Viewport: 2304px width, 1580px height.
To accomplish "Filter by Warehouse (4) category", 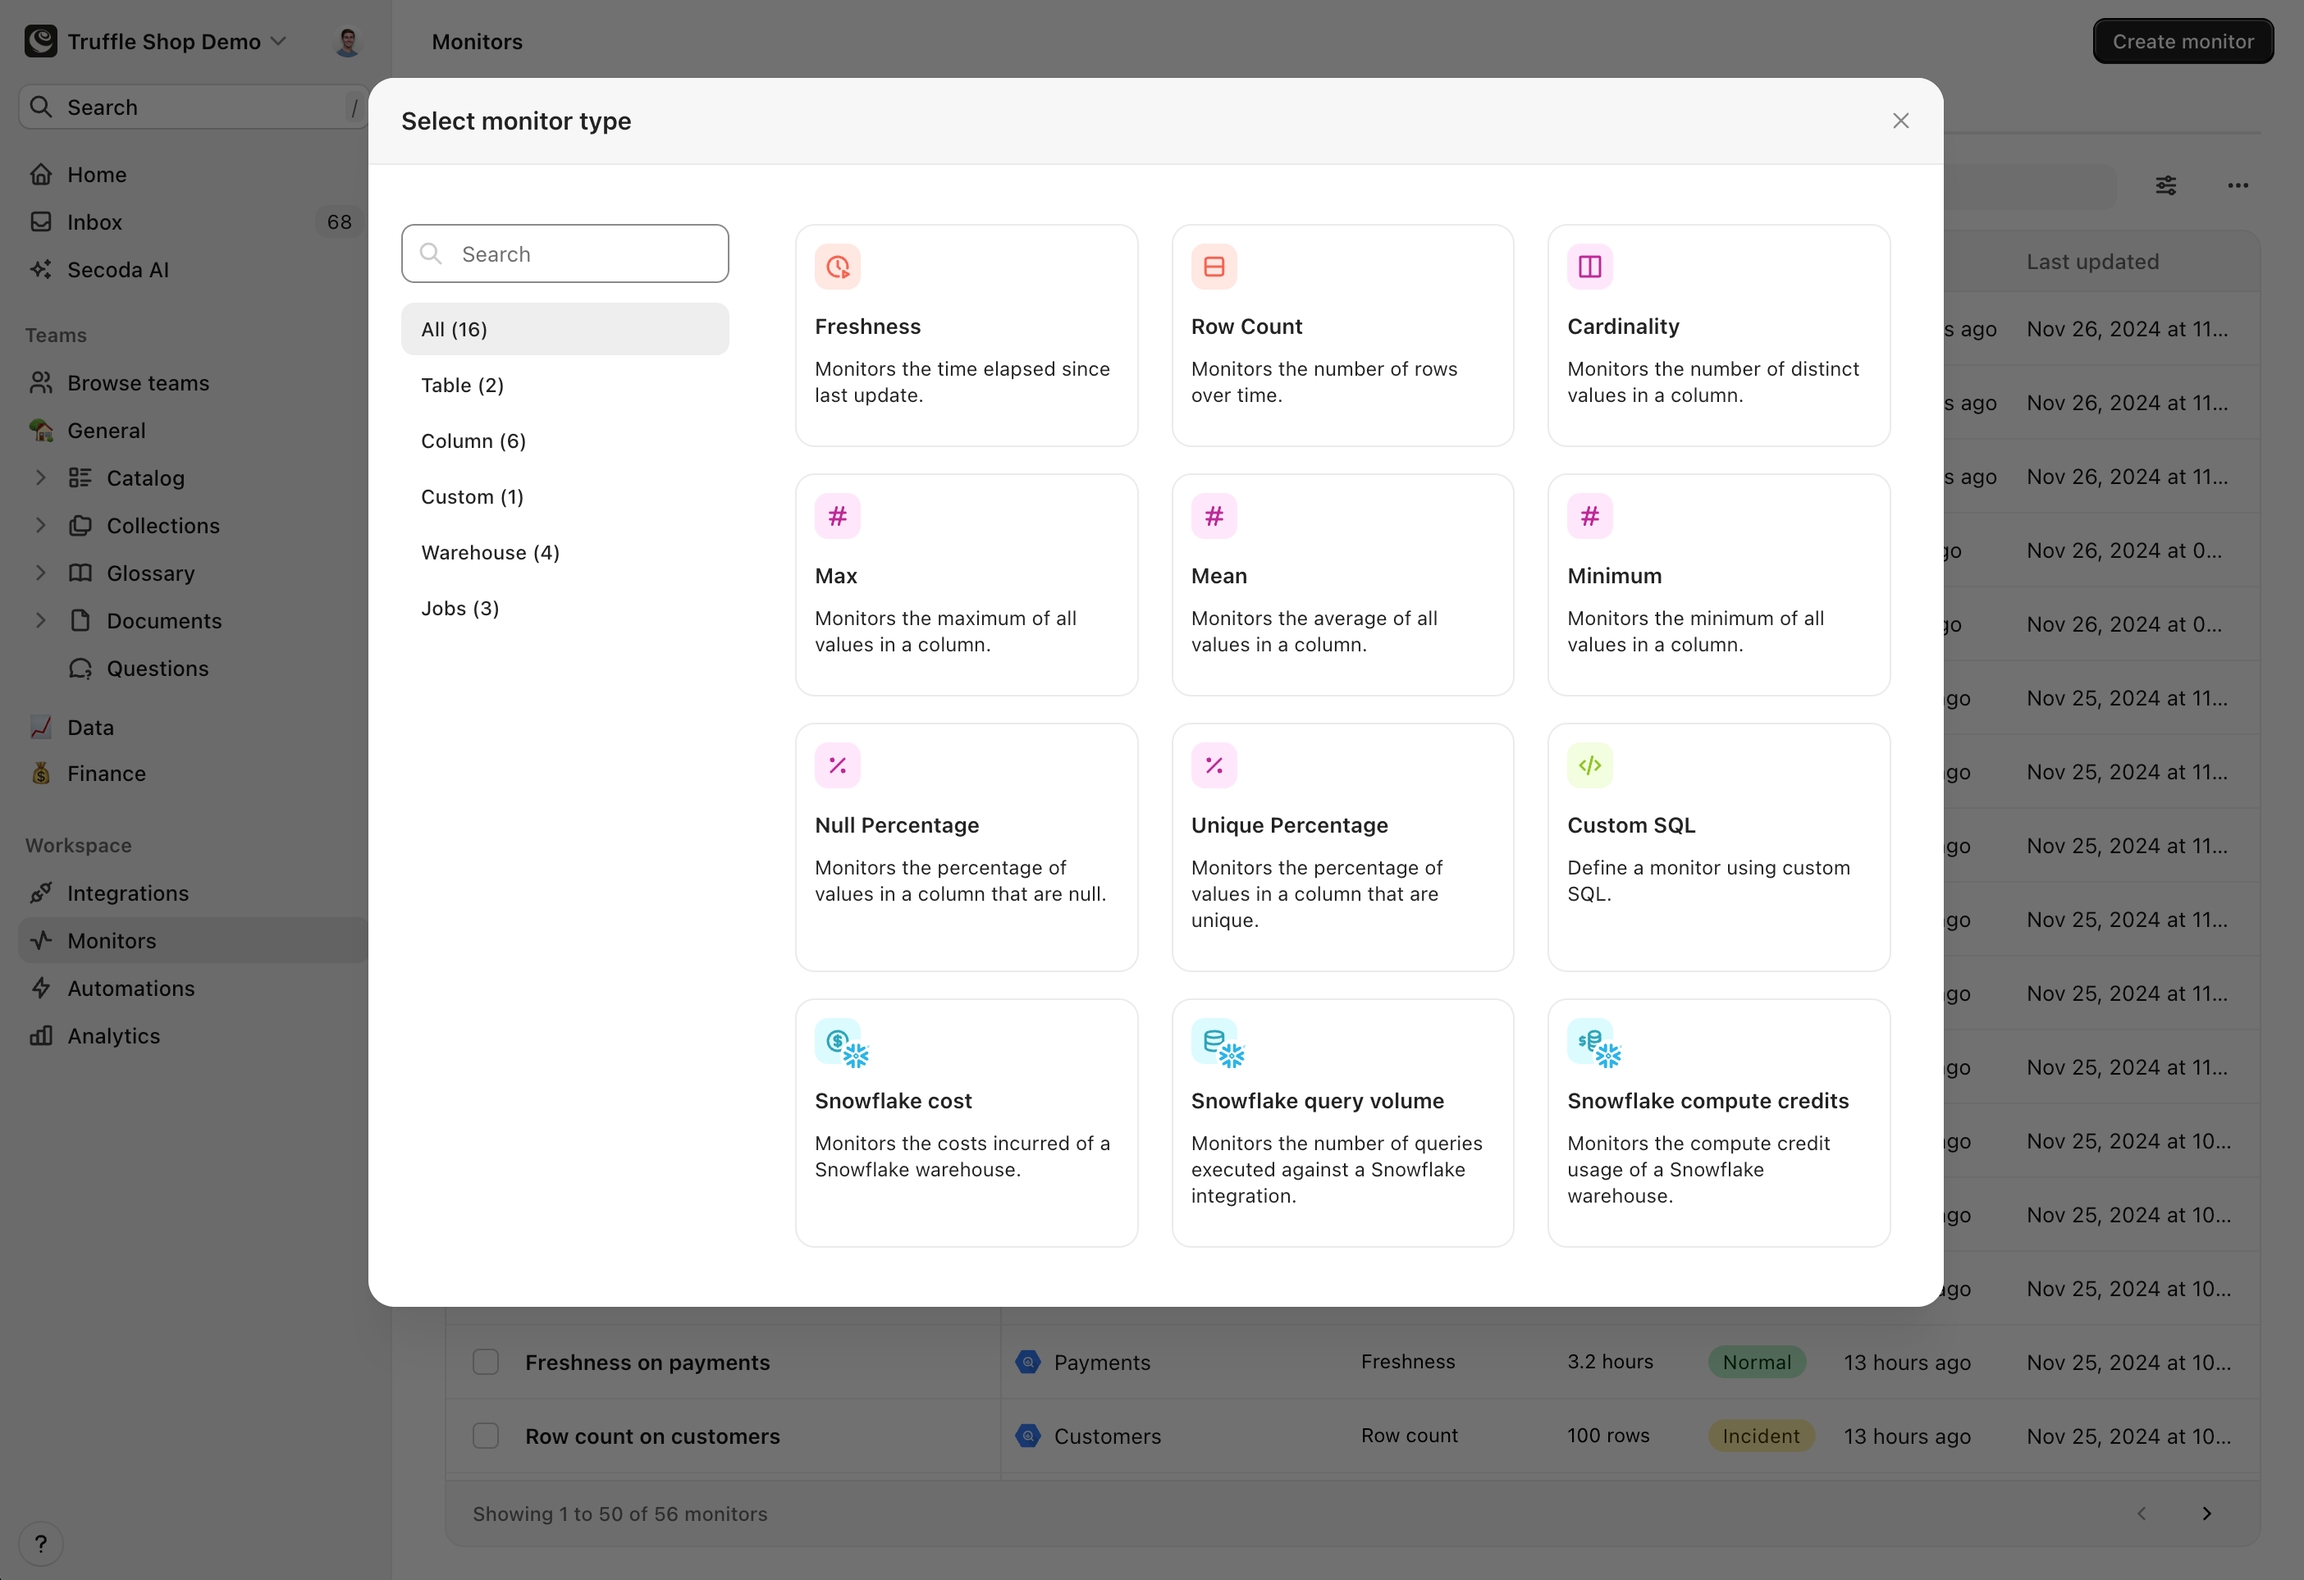I will pyautogui.click(x=490, y=553).
